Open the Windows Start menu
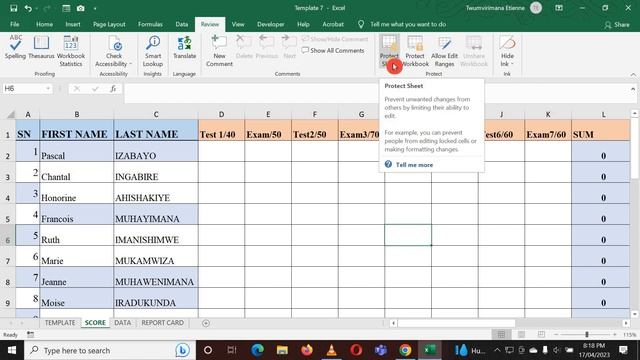 (12, 350)
